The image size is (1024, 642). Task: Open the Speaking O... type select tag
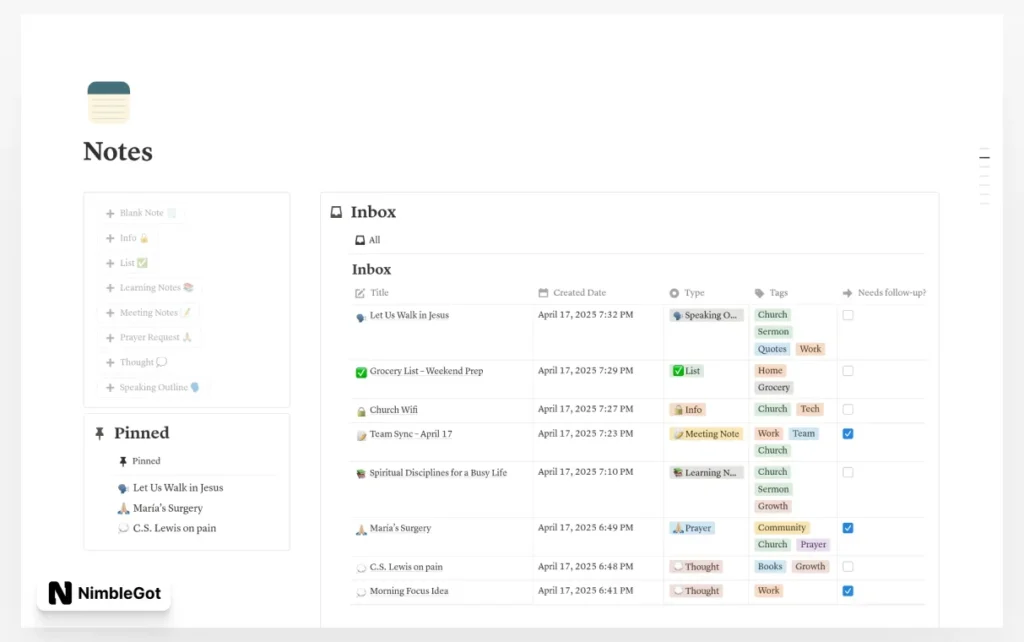click(706, 315)
